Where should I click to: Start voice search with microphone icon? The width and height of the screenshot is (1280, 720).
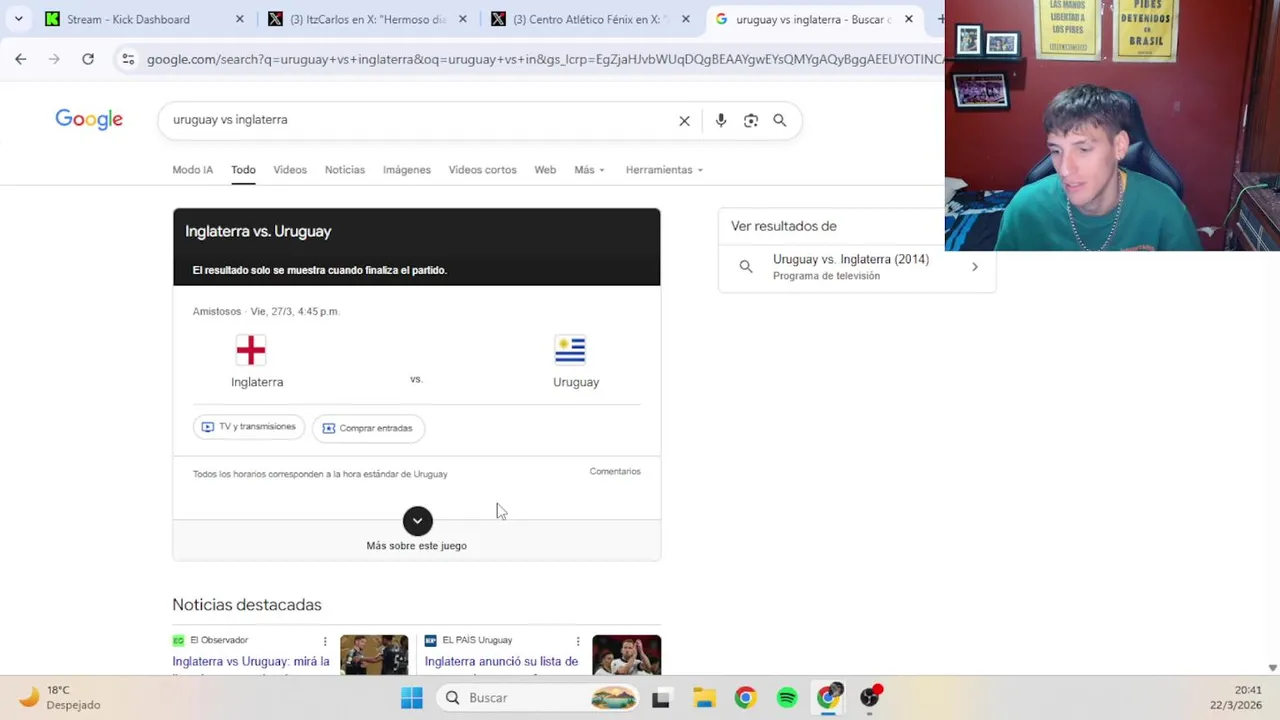tap(721, 121)
